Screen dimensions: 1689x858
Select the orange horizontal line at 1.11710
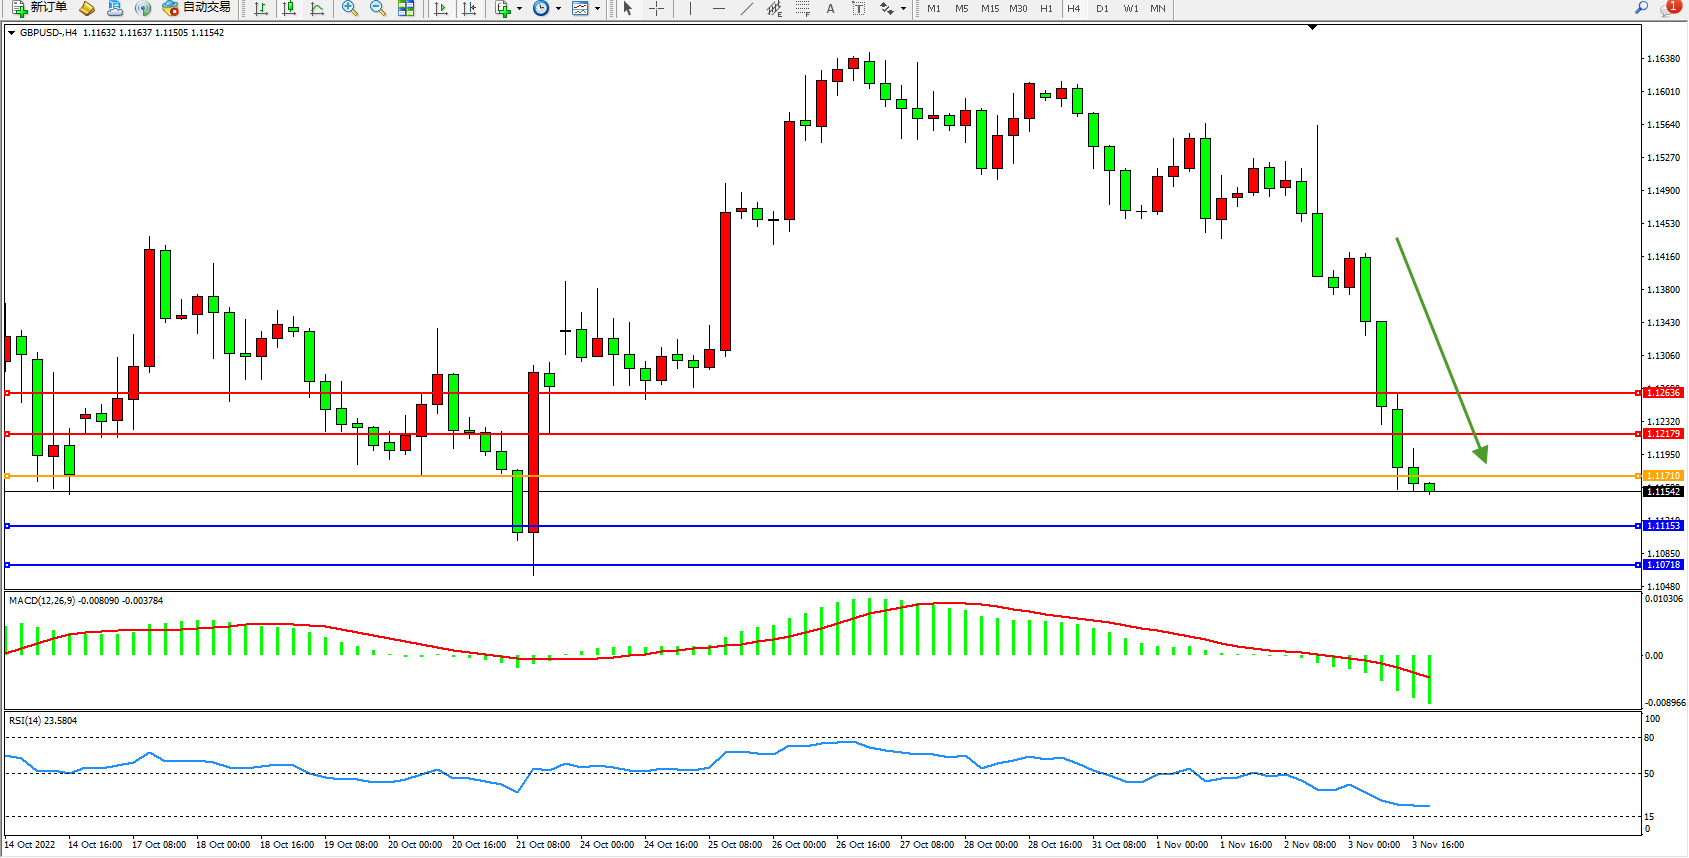800,476
